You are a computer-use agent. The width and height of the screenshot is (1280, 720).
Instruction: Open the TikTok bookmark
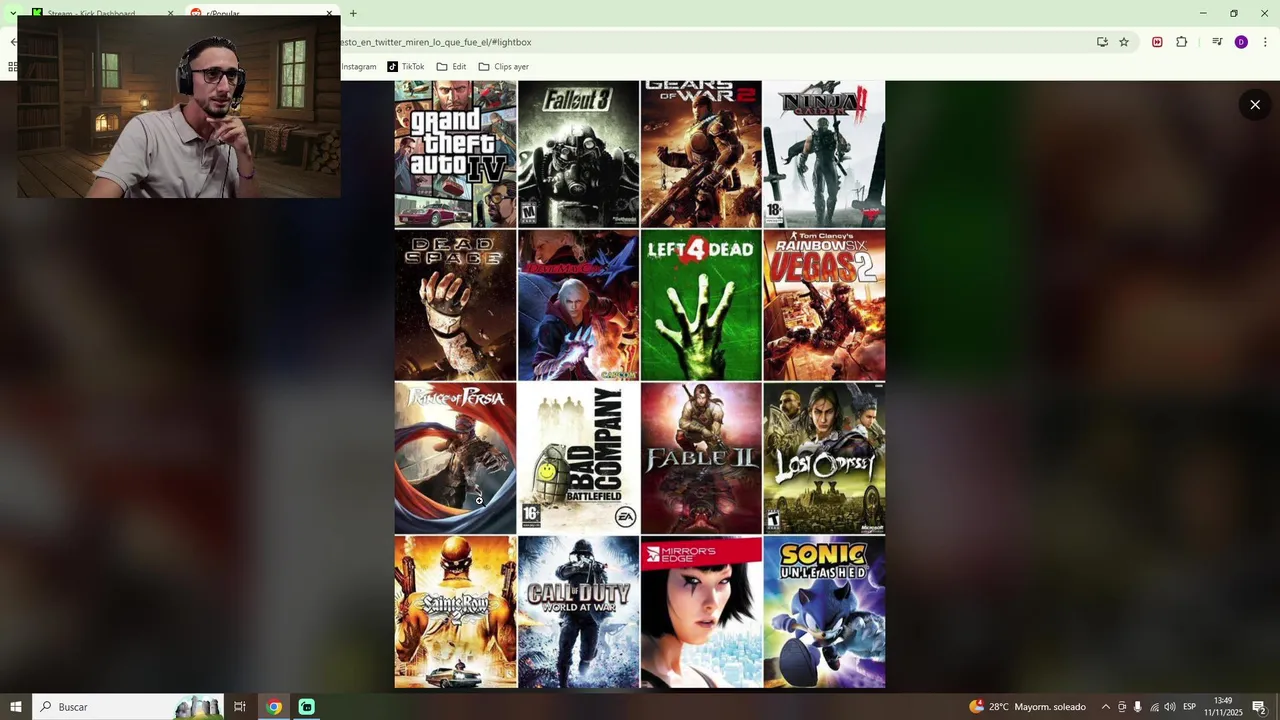point(406,67)
